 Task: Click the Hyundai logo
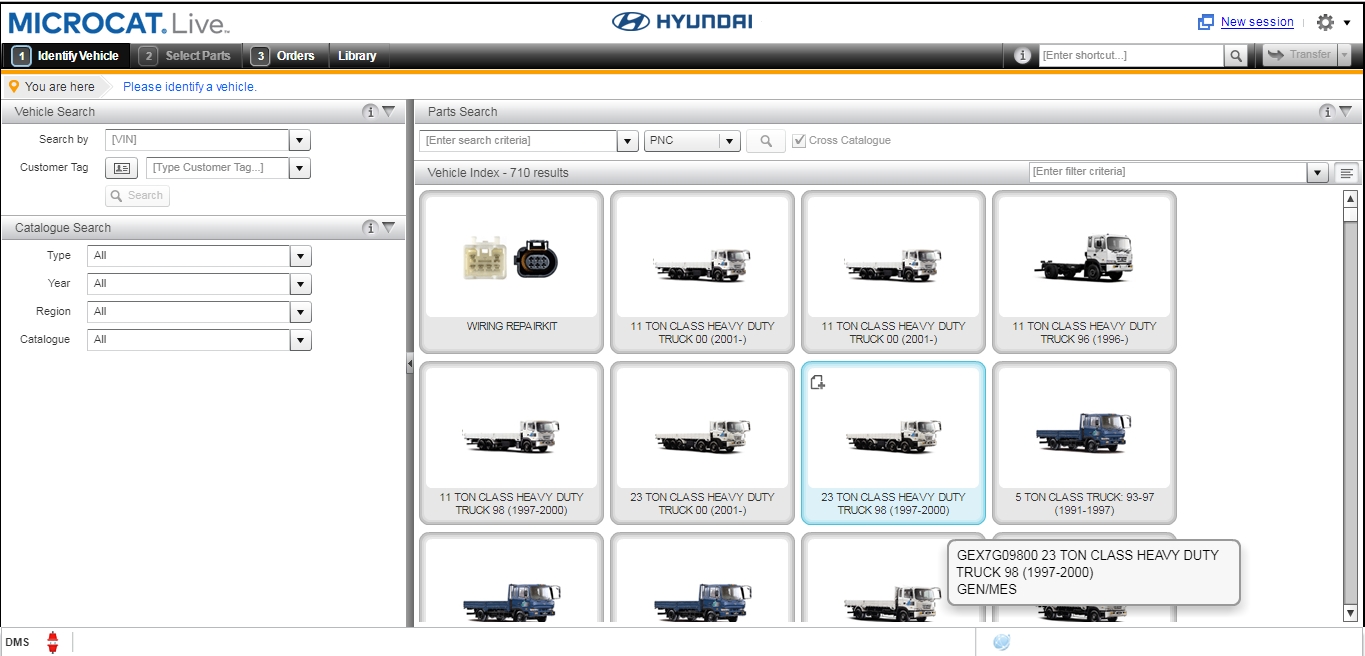(682, 22)
